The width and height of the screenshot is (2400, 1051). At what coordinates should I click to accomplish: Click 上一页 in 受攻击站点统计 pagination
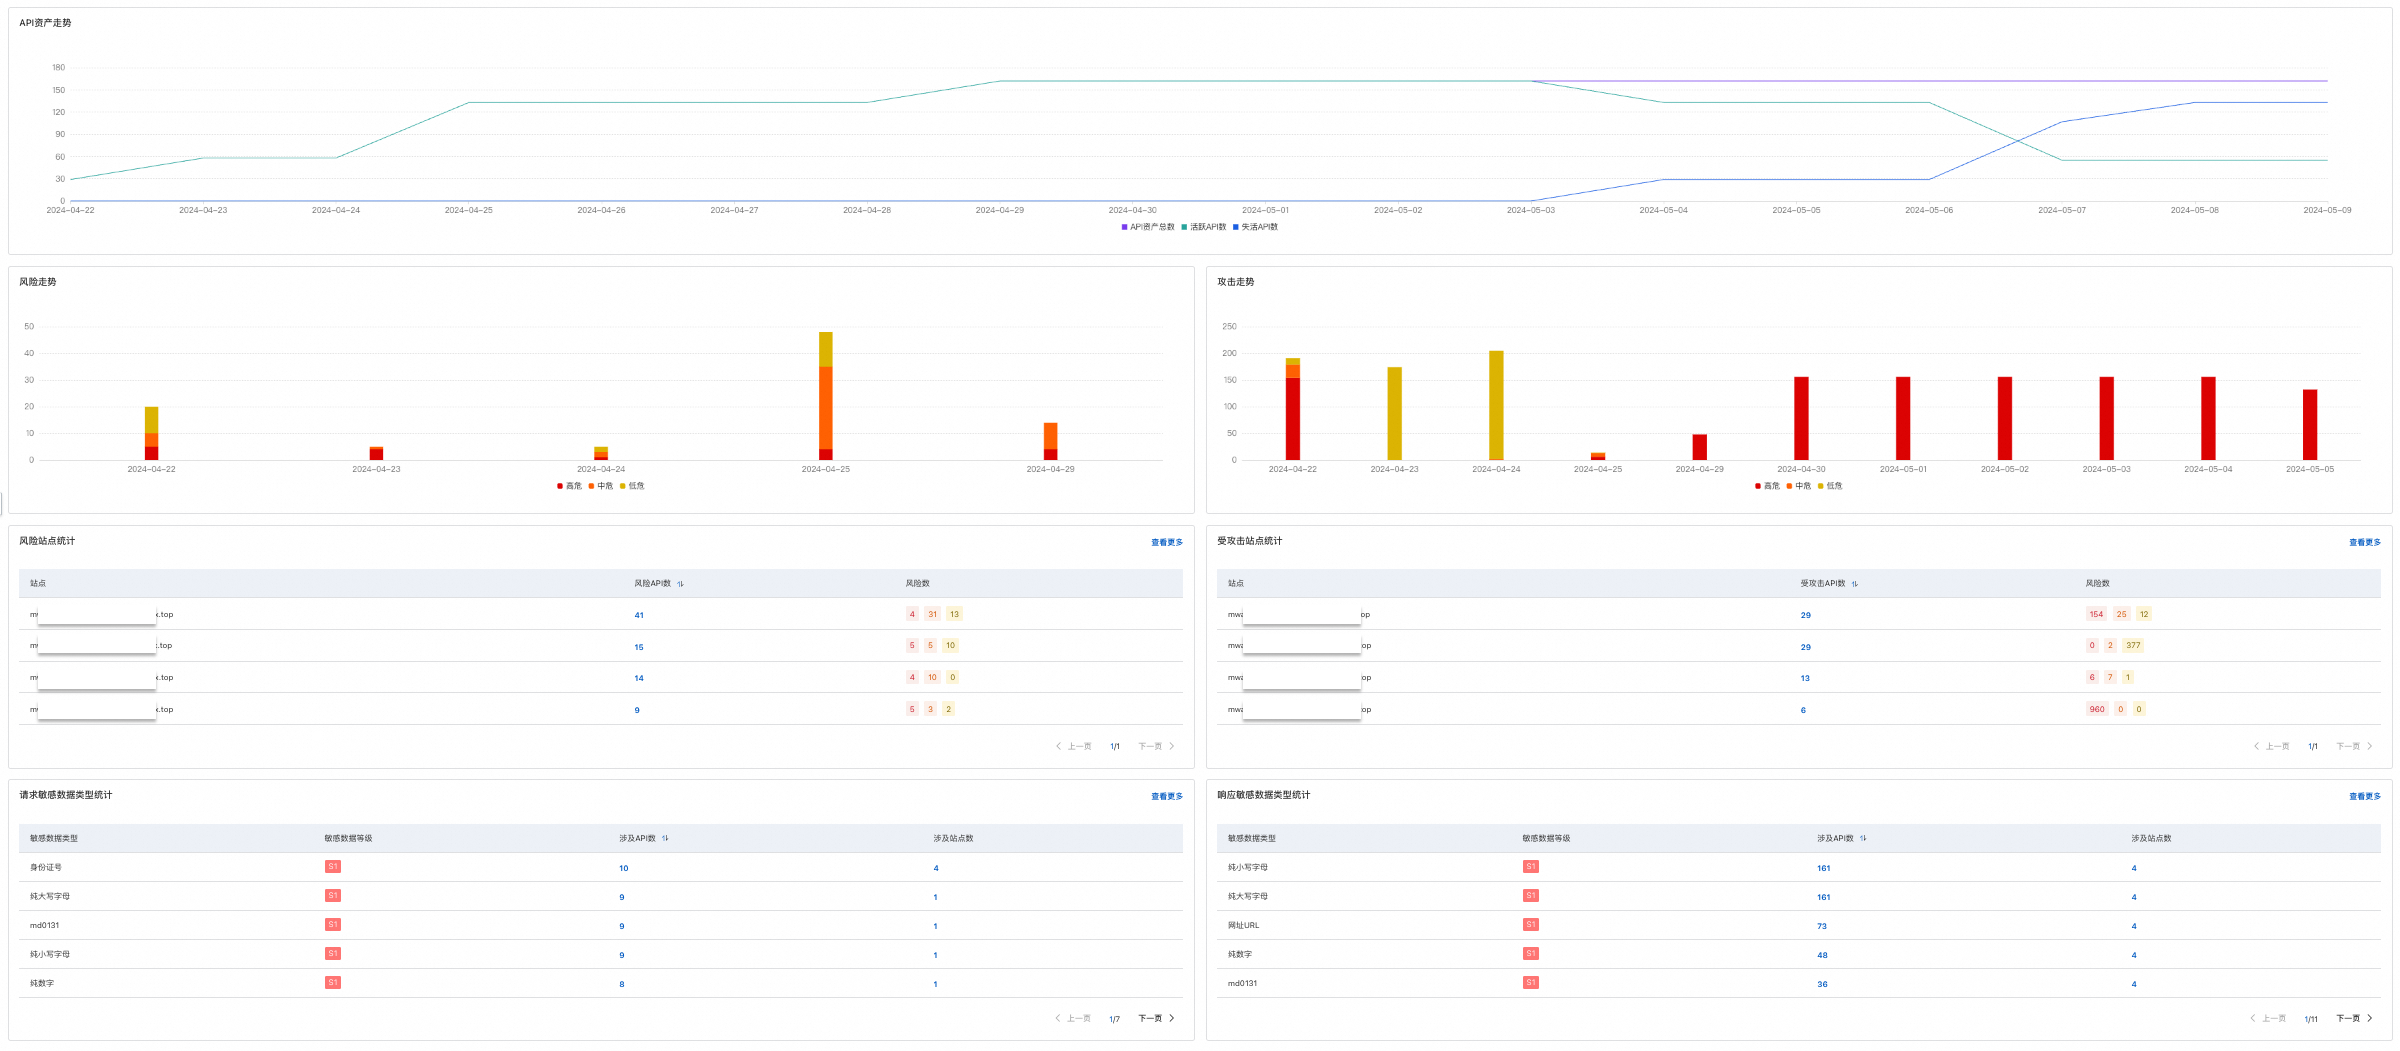2272,747
